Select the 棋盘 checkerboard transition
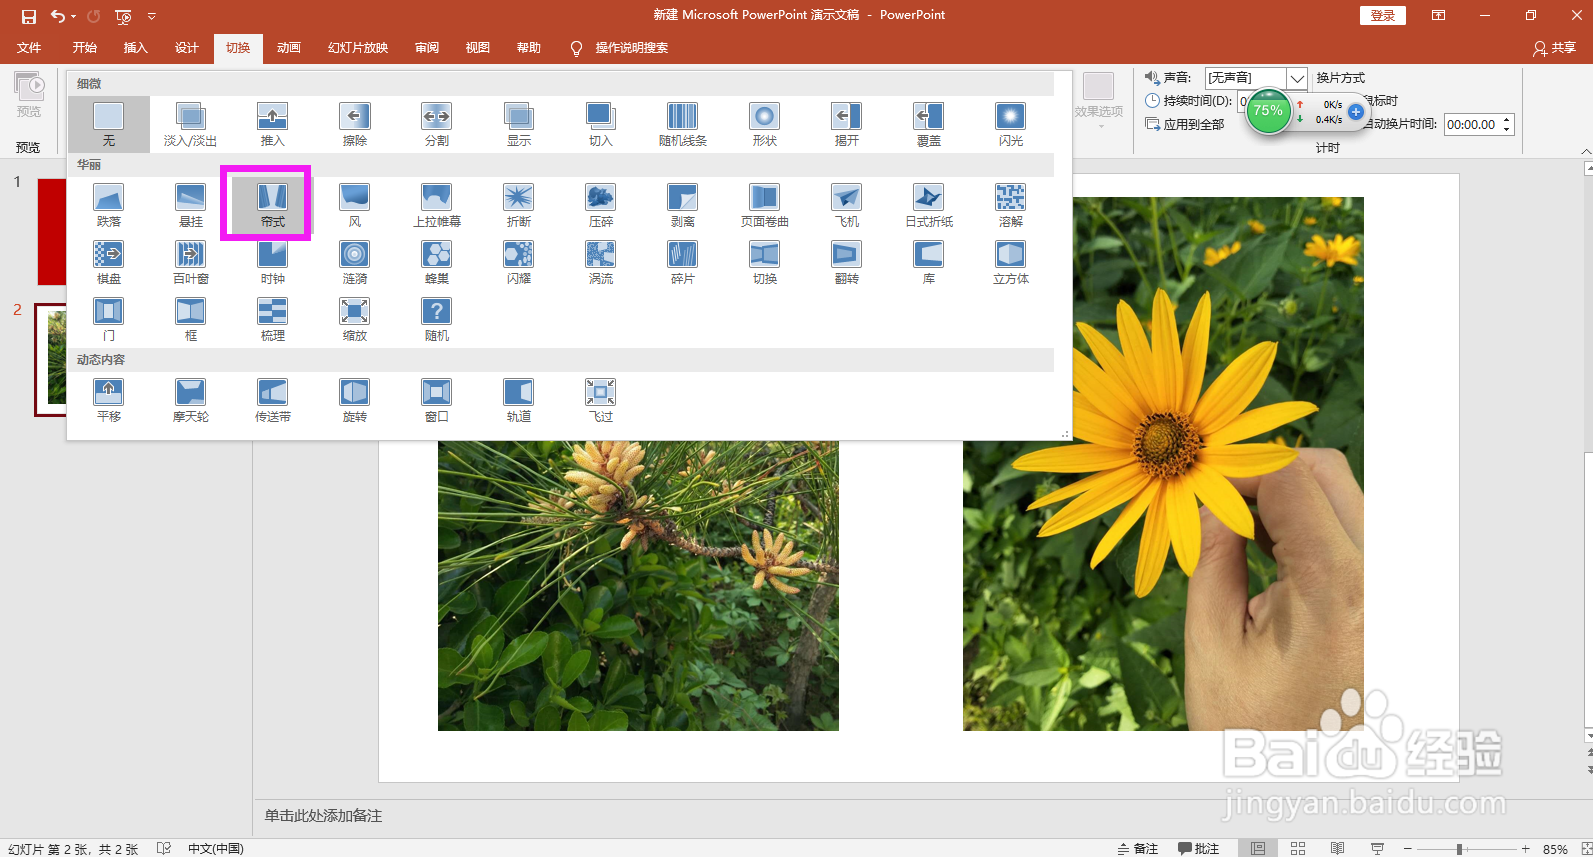 click(109, 262)
